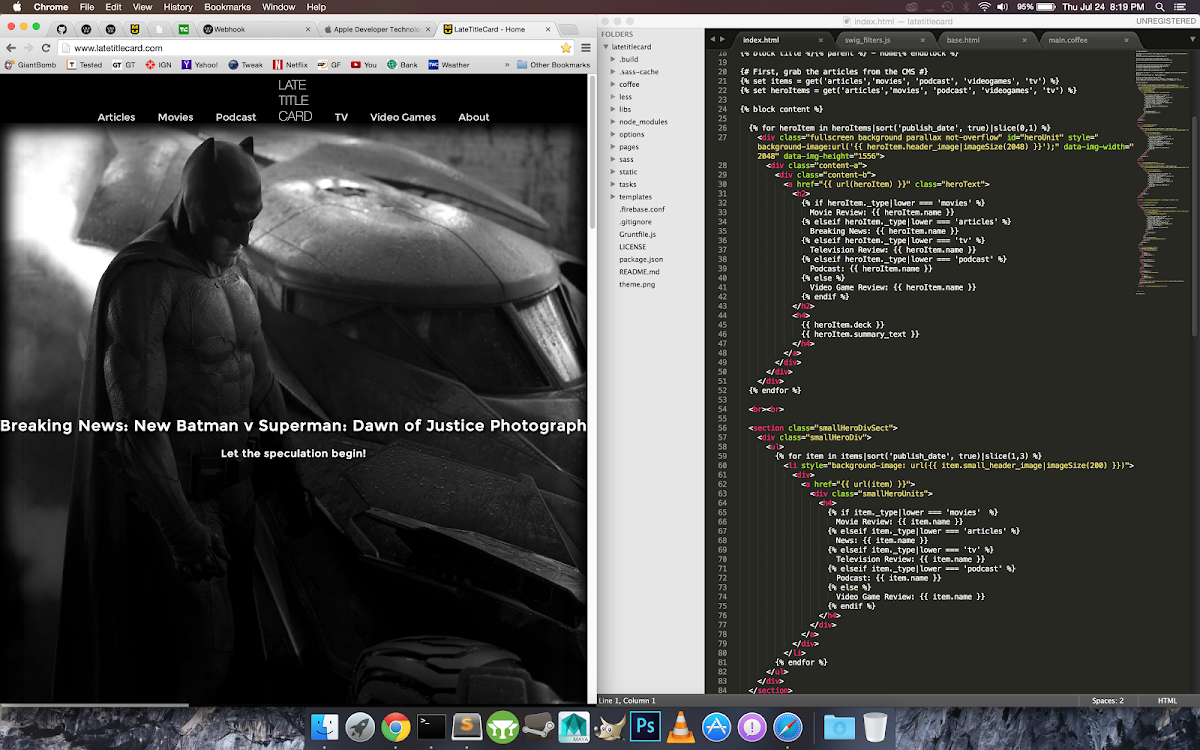Open the GitHub pinned tab
Screen dimensions: 1200x750
62,29
